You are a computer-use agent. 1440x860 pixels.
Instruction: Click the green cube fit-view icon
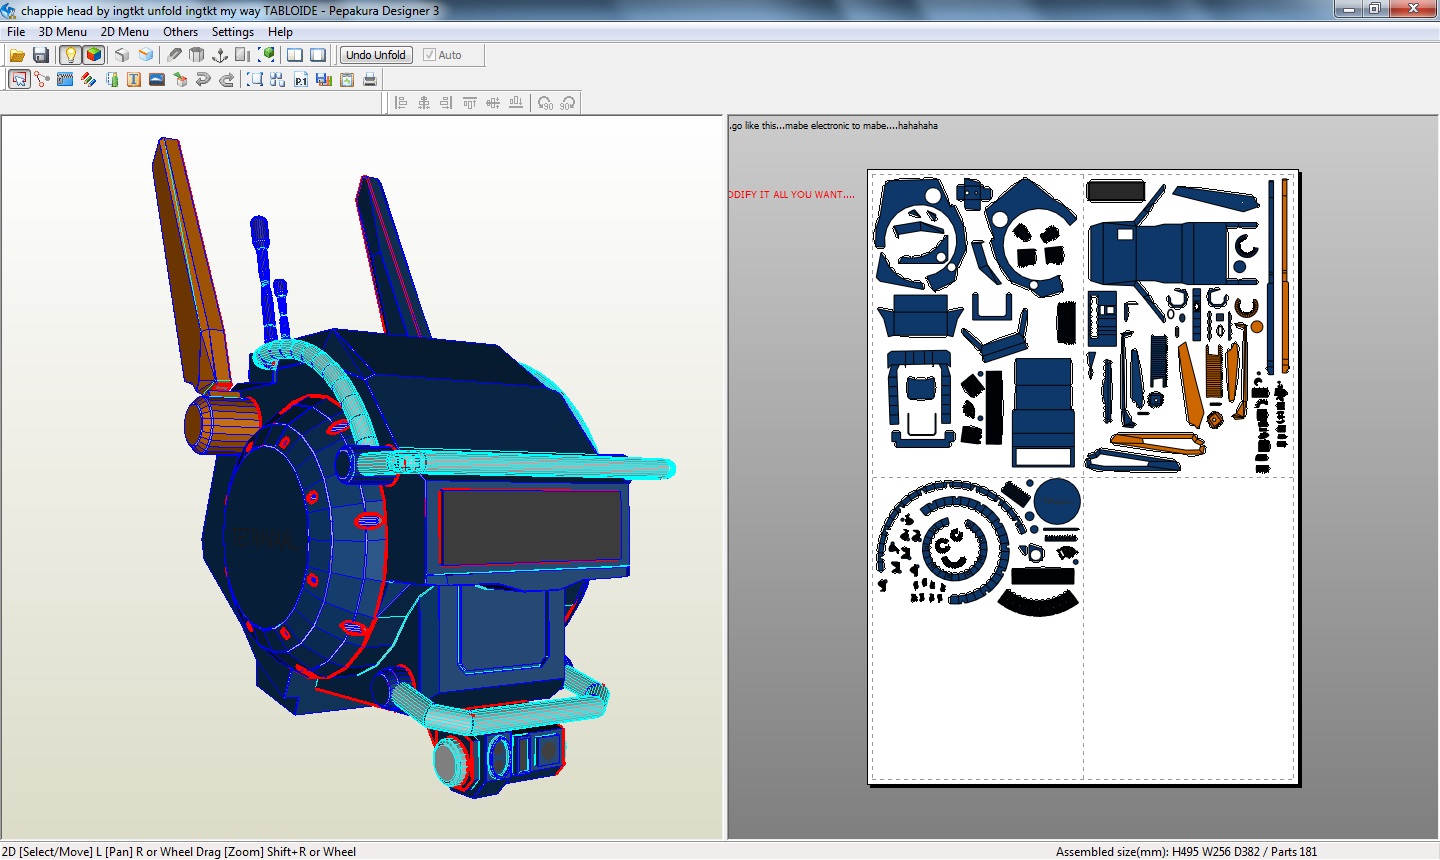point(267,55)
